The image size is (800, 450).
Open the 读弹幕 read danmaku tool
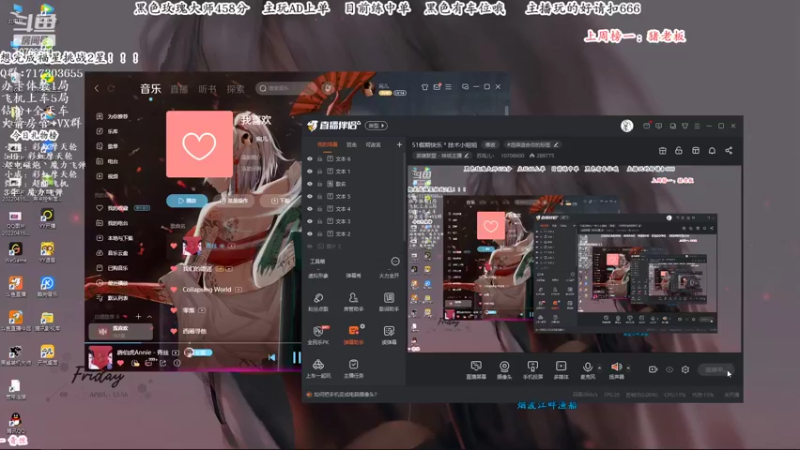[x=389, y=335]
